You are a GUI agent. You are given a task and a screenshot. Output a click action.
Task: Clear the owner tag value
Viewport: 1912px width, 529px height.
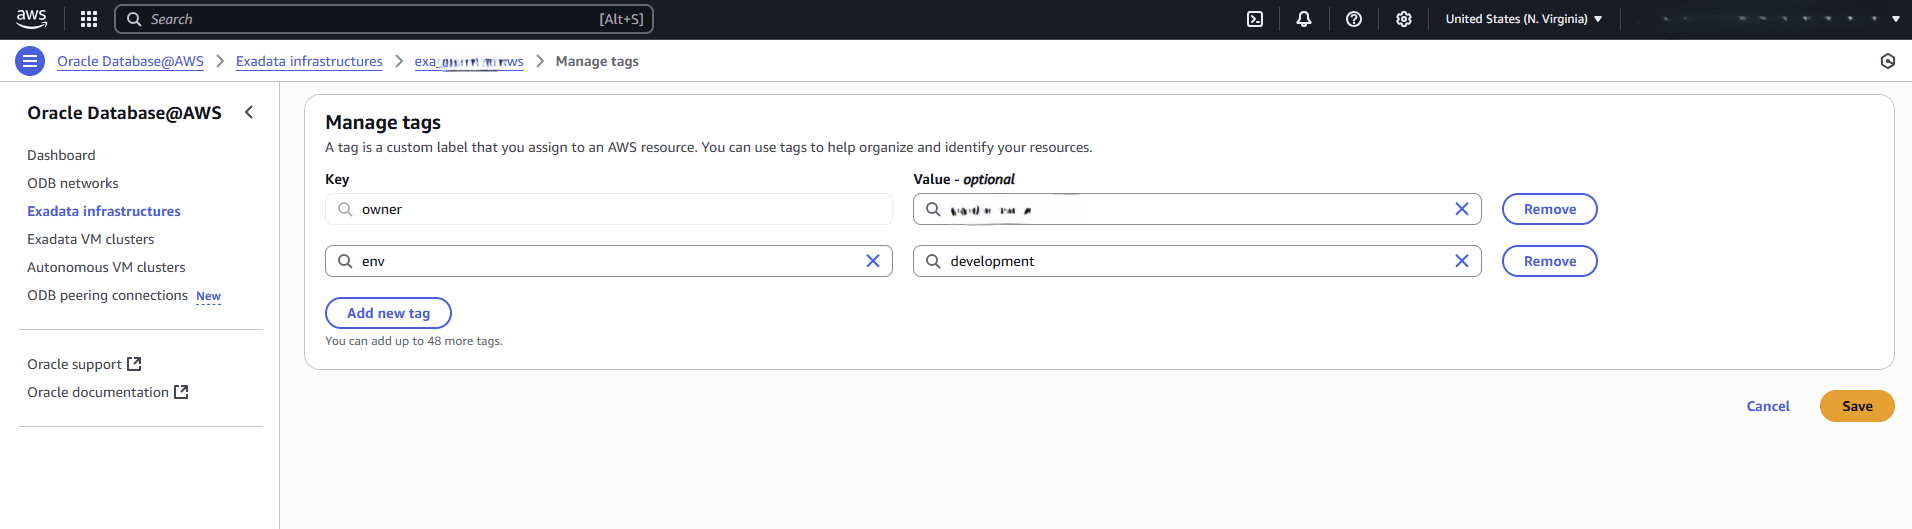click(x=1462, y=209)
